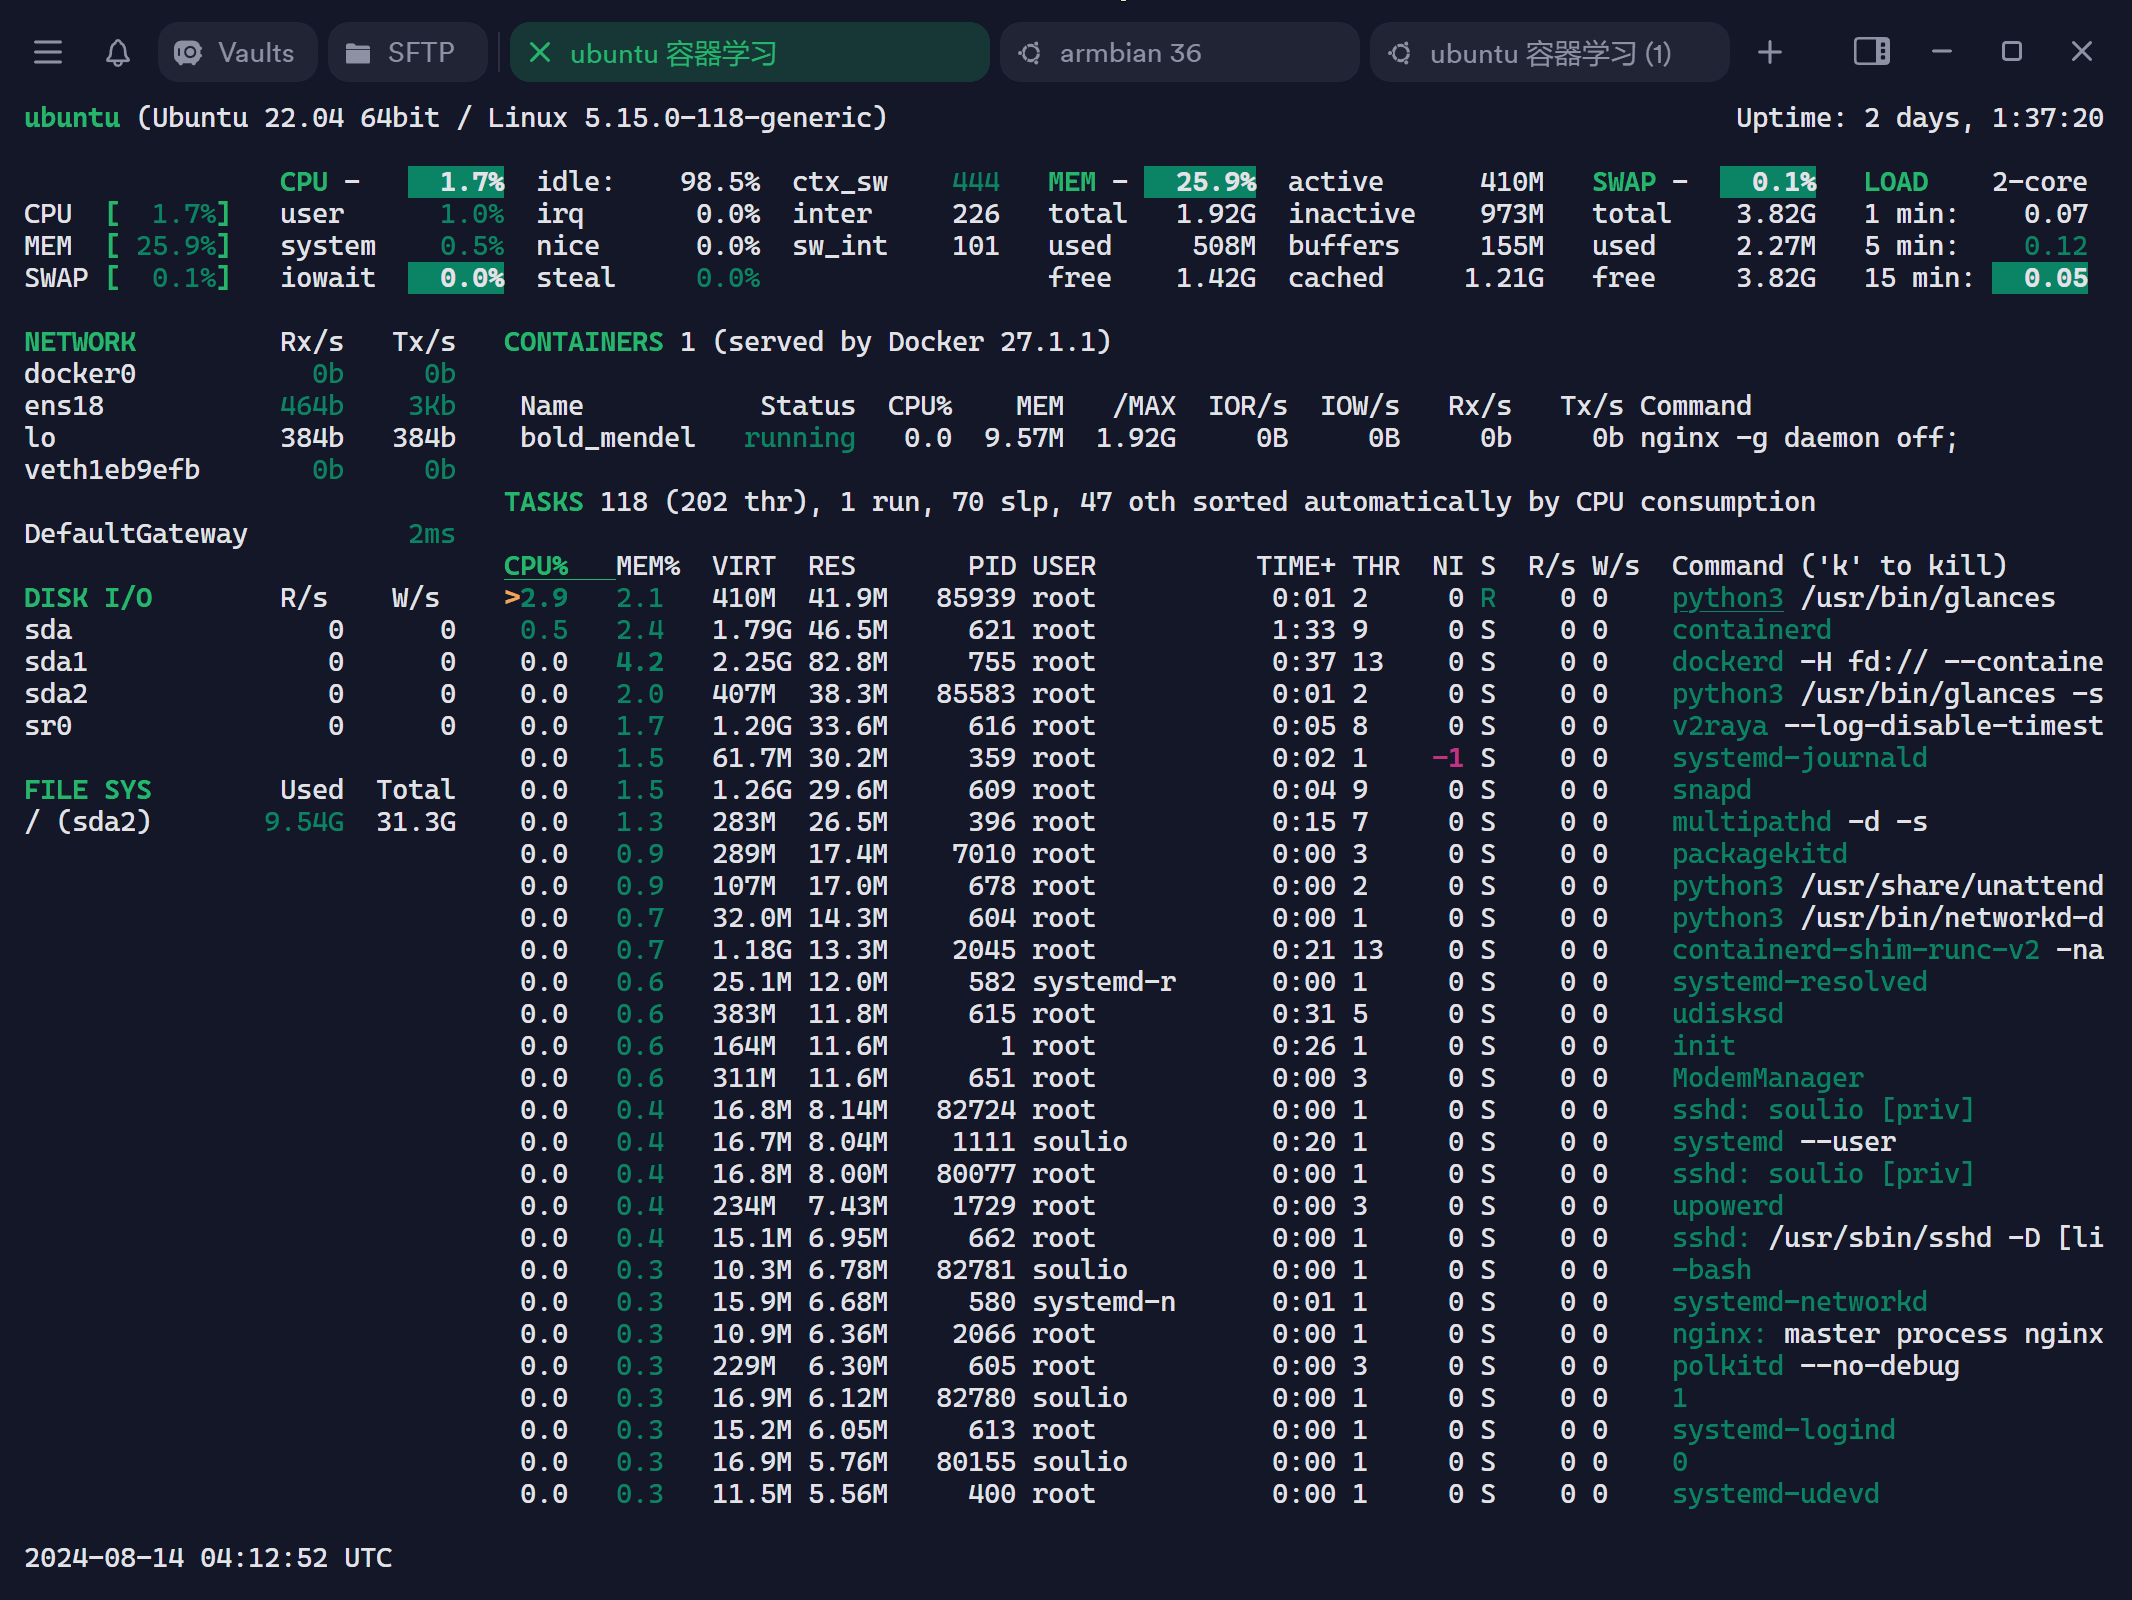Click the notification bell icon

[117, 52]
